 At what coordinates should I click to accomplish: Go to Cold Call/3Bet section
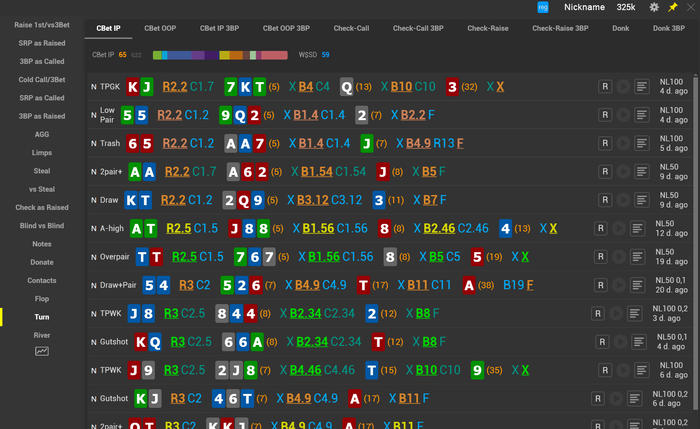[42, 79]
